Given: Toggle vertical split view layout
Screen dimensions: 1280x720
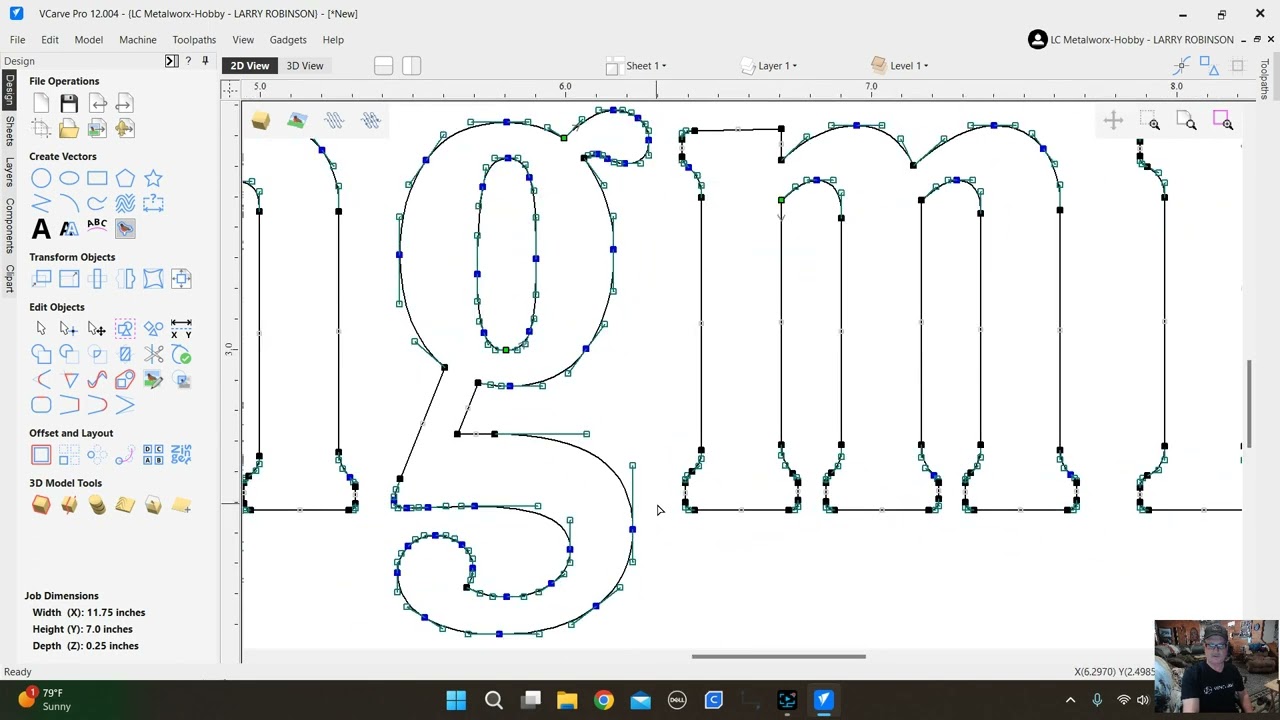Looking at the screenshot, I should click(411, 66).
